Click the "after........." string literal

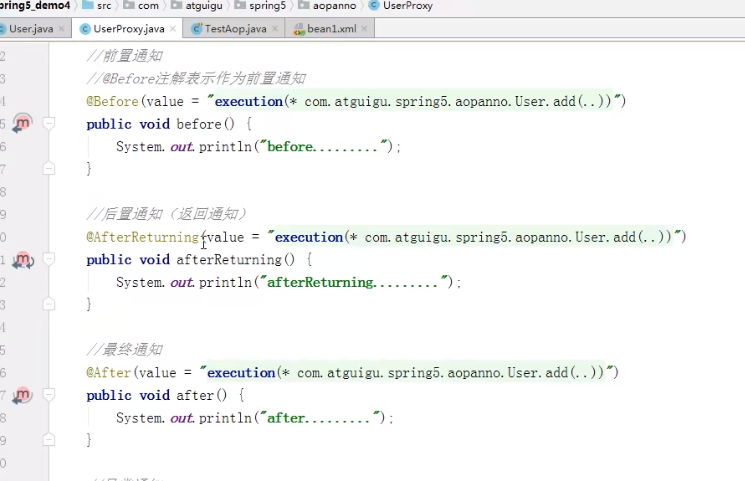coord(321,418)
